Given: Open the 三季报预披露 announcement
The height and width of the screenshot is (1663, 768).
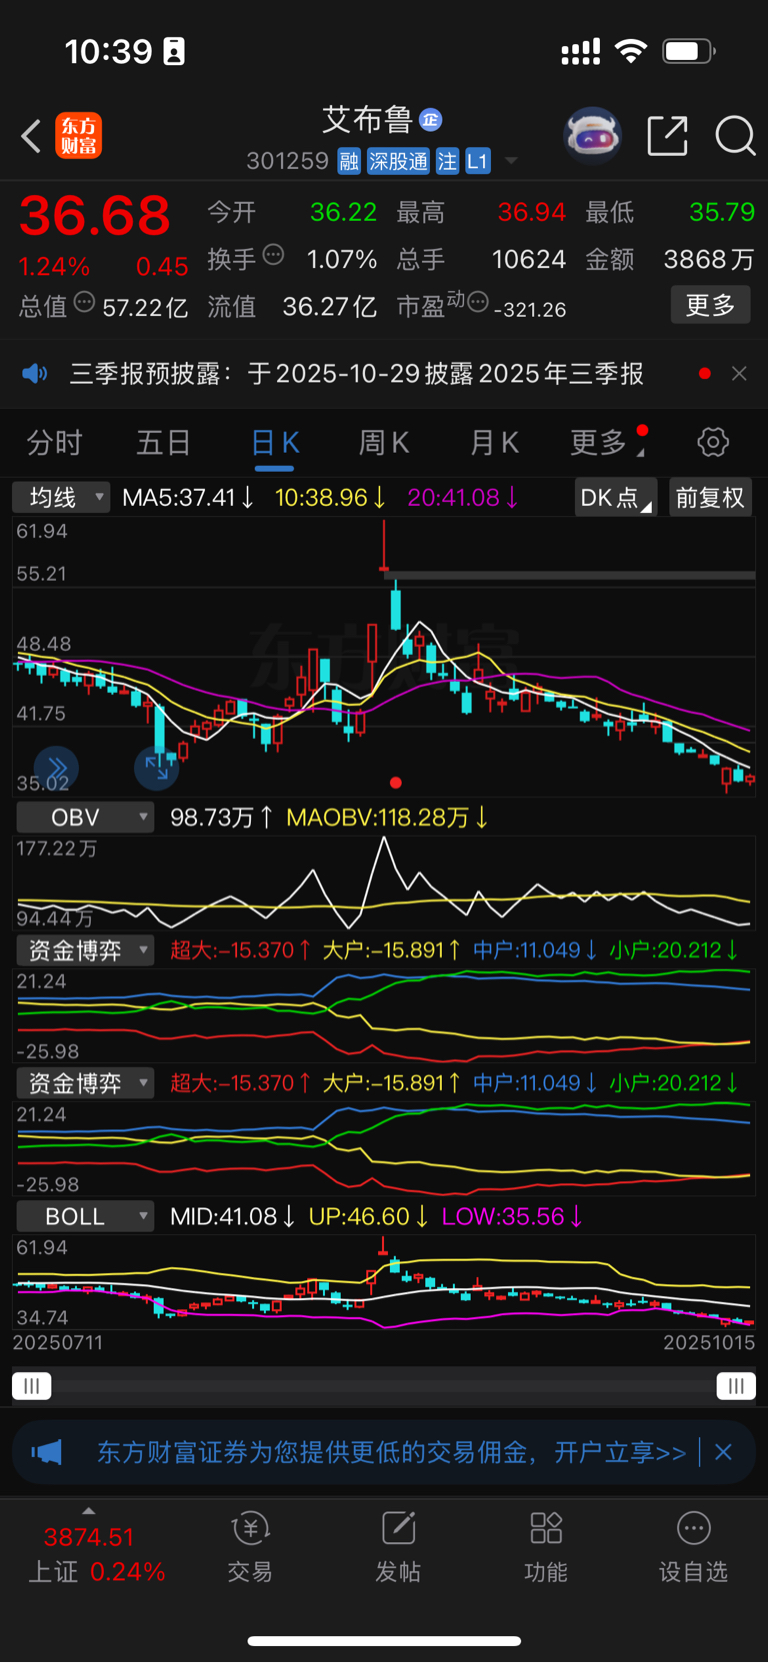Looking at the screenshot, I should click(356, 374).
